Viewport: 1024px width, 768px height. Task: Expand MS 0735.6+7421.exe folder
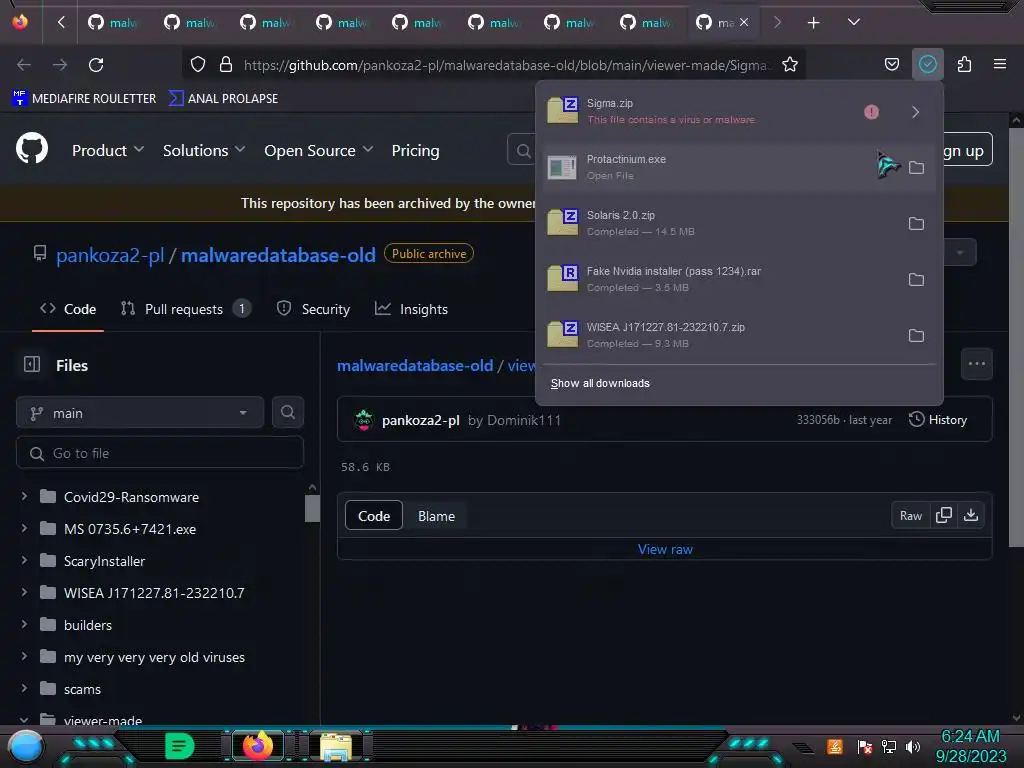[x=24, y=529]
